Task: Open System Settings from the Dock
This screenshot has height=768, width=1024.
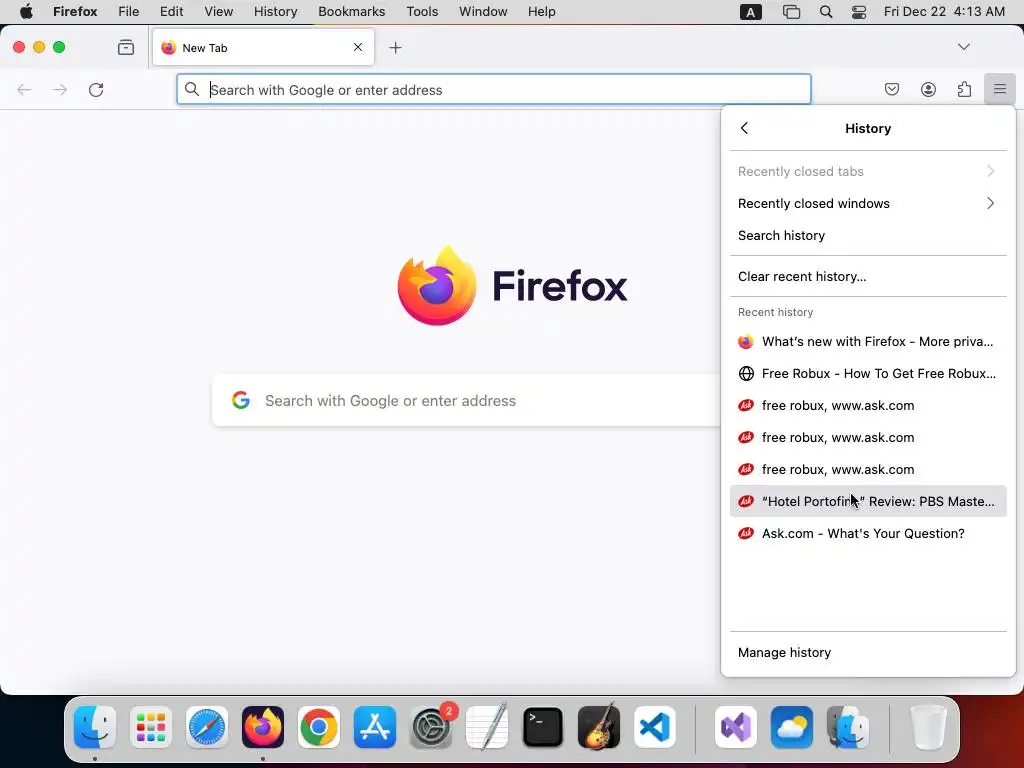Action: click(x=431, y=727)
